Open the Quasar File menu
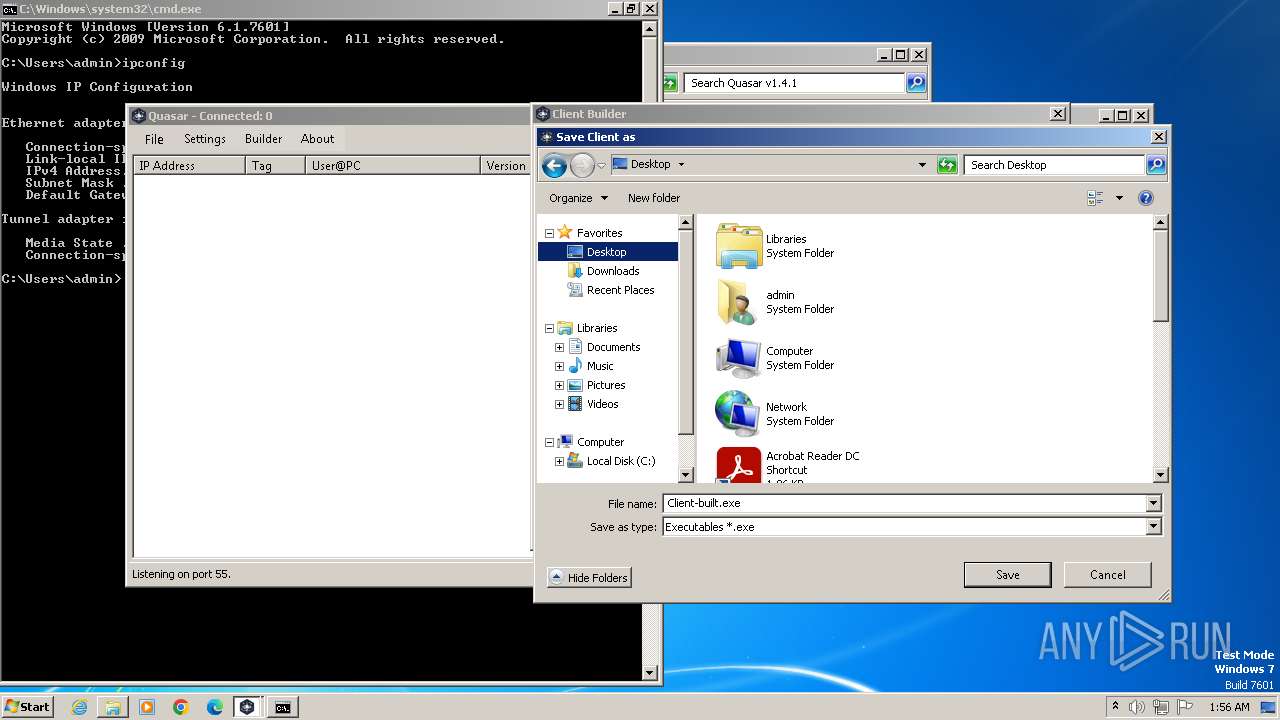The width and height of the screenshot is (1280, 720). click(x=154, y=139)
